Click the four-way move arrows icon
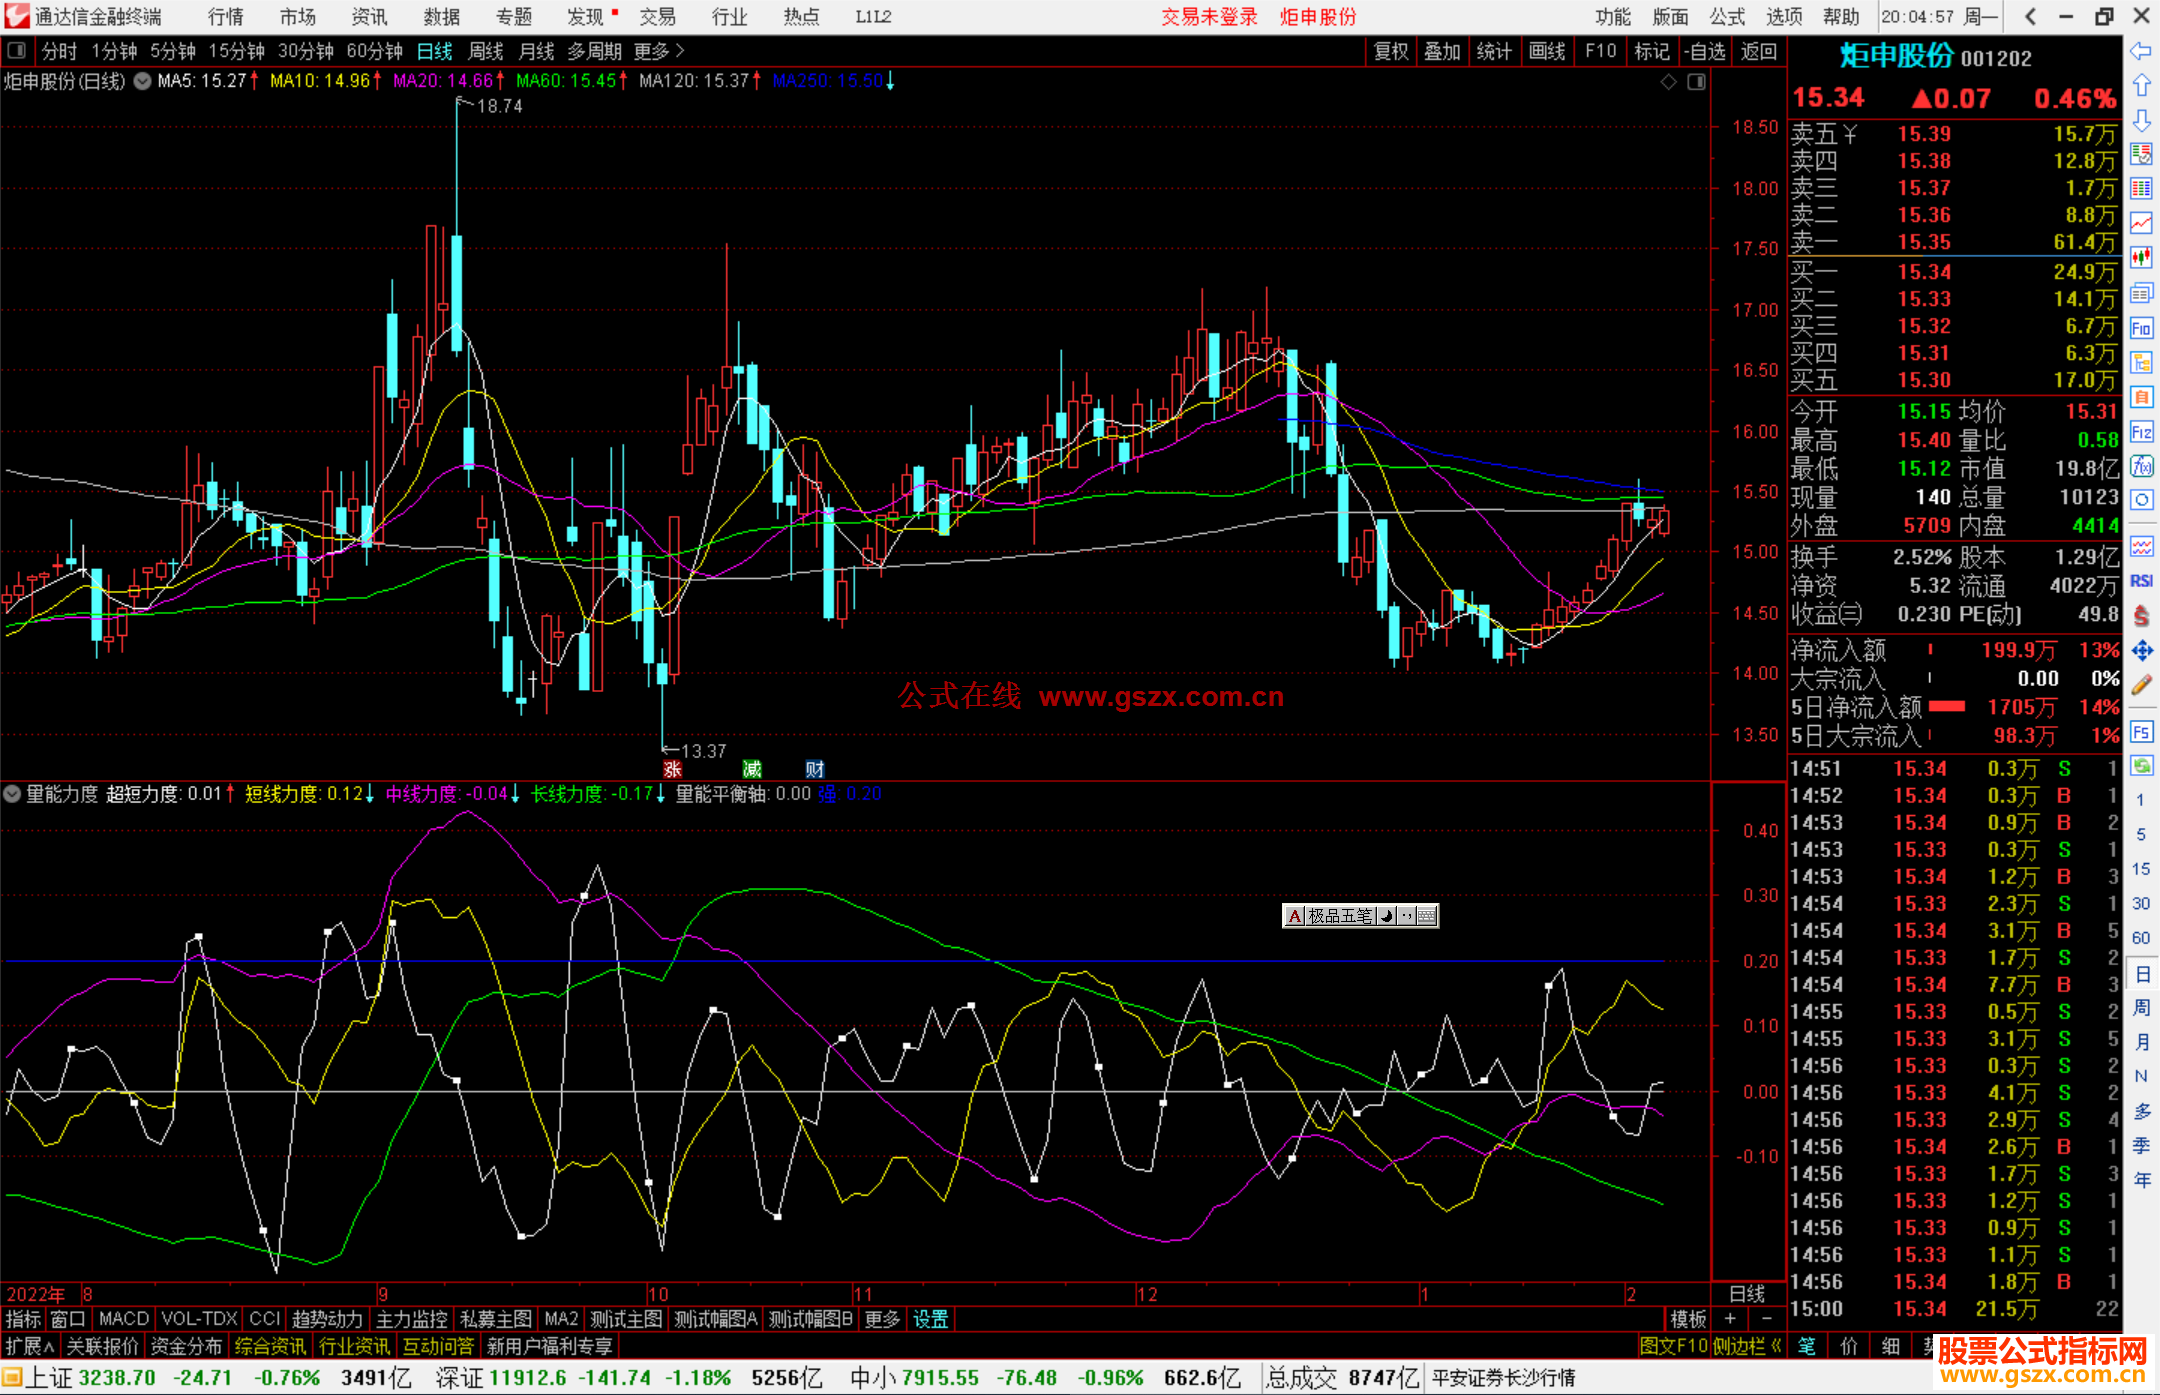2160x1395 pixels. pos(2141,651)
